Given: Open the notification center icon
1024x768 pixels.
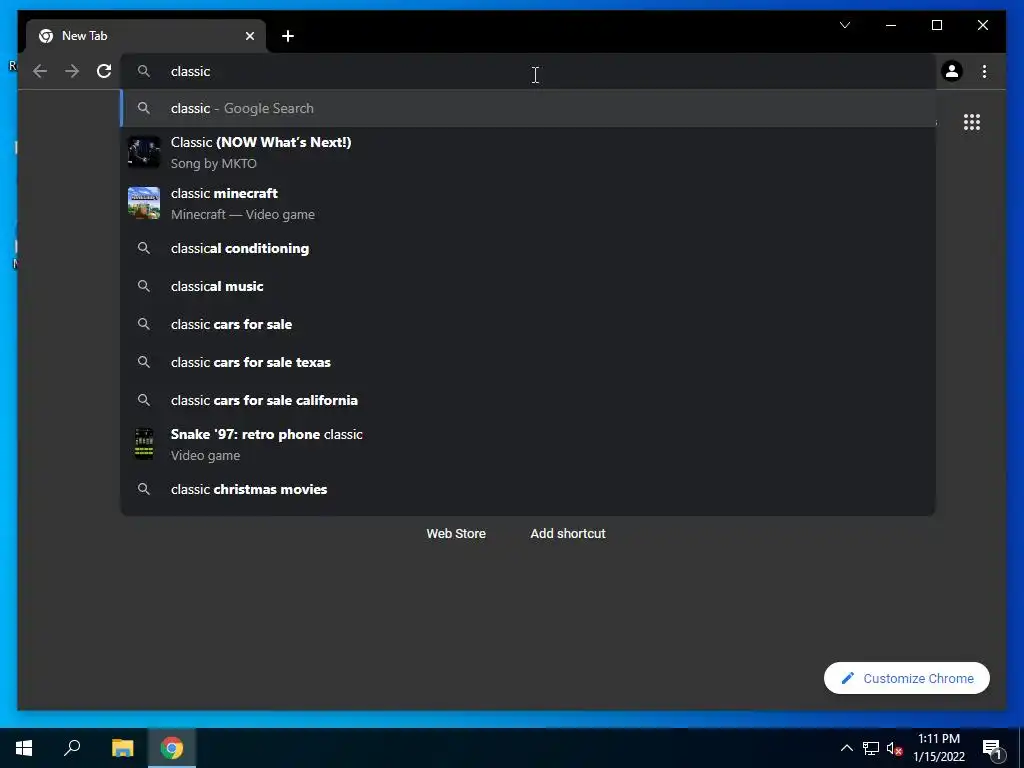Looking at the screenshot, I should 992,748.
